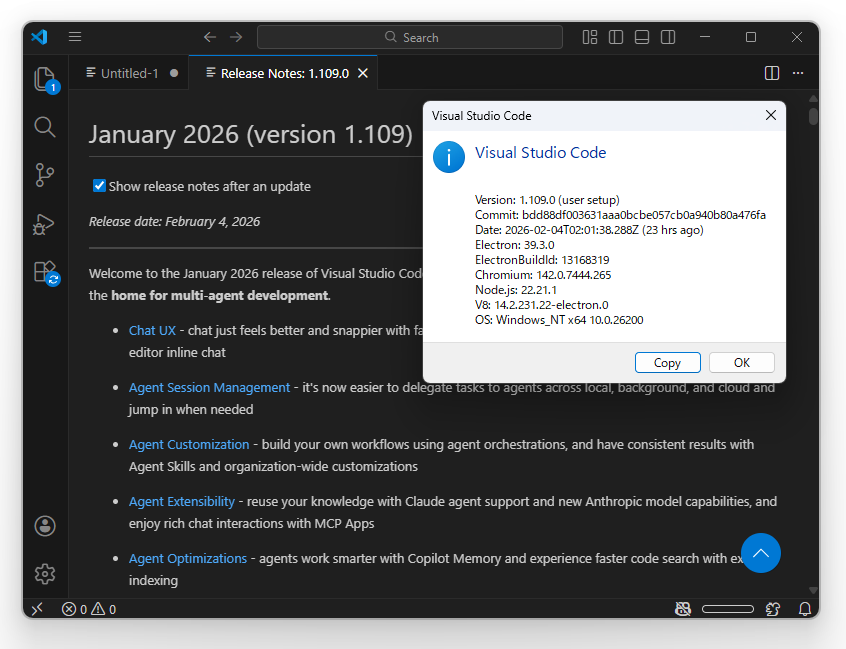Open the hamburger application menu
The width and height of the screenshot is (846, 649).
point(75,36)
